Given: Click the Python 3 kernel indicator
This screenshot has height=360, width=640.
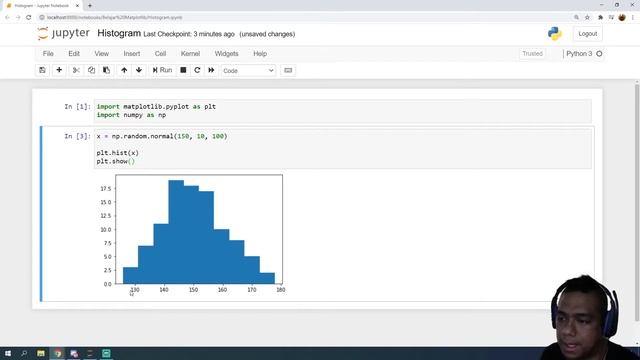Looking at the screenshot, I should pyautogui.click(x=579, y=53).
